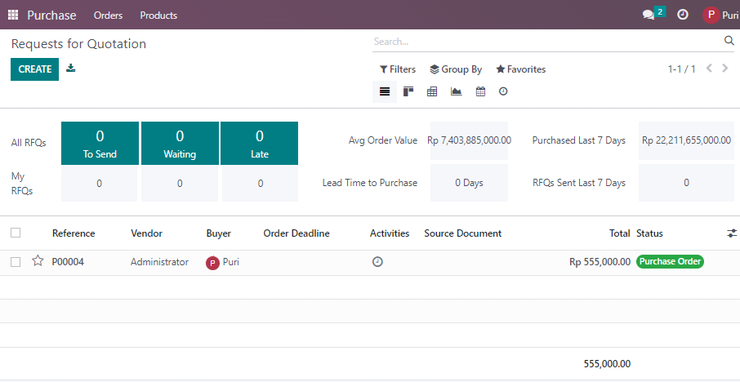Click the CREATE button

[35, 69]
